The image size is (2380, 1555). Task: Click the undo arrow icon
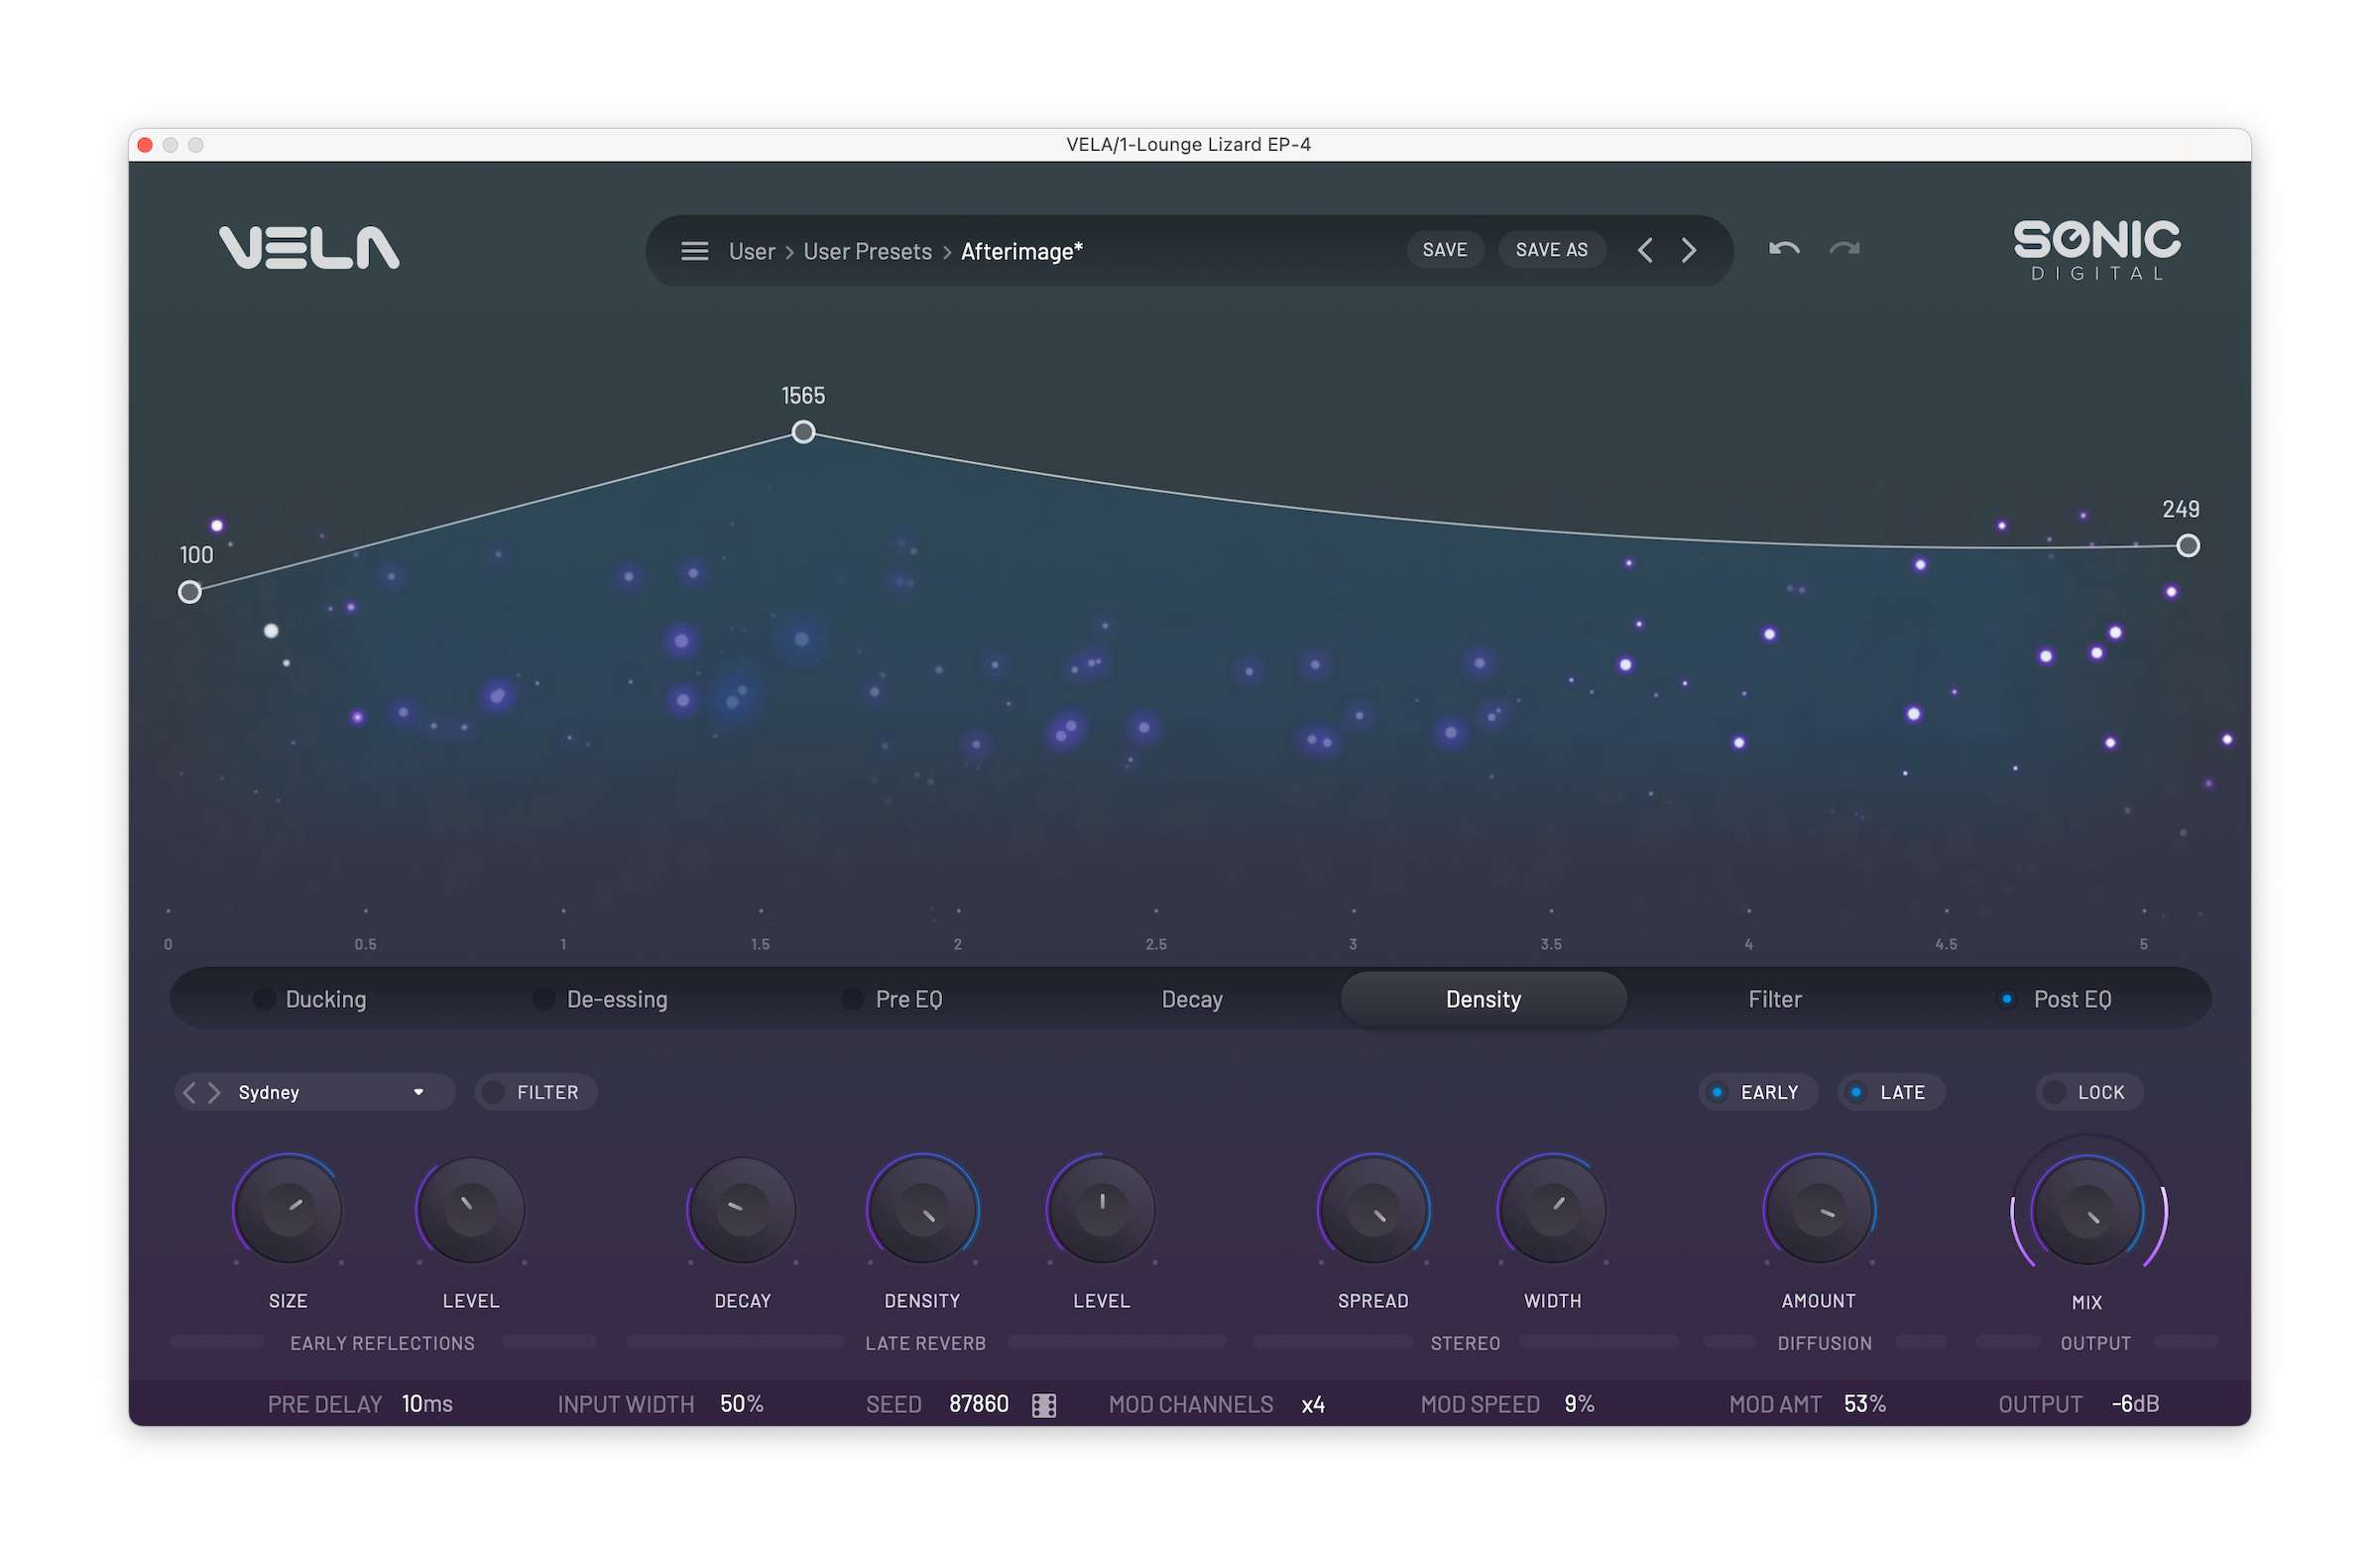1784,249
